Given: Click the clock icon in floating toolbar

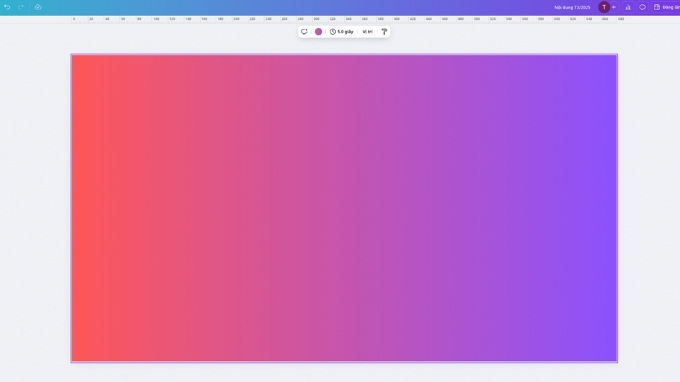Looking at the screenshot, I should pyautogui.click(x=333, y=32).
